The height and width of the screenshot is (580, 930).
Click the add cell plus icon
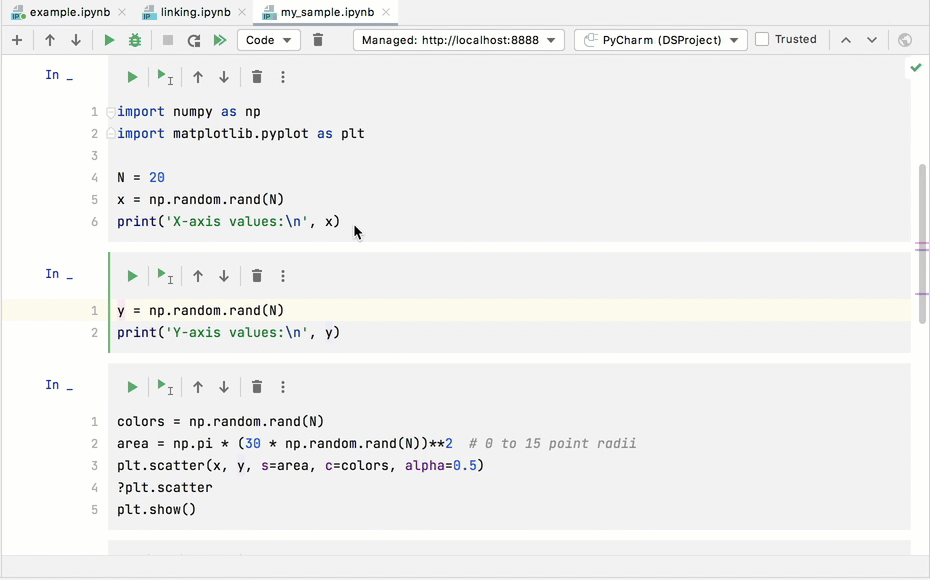(x=17, y=40)
